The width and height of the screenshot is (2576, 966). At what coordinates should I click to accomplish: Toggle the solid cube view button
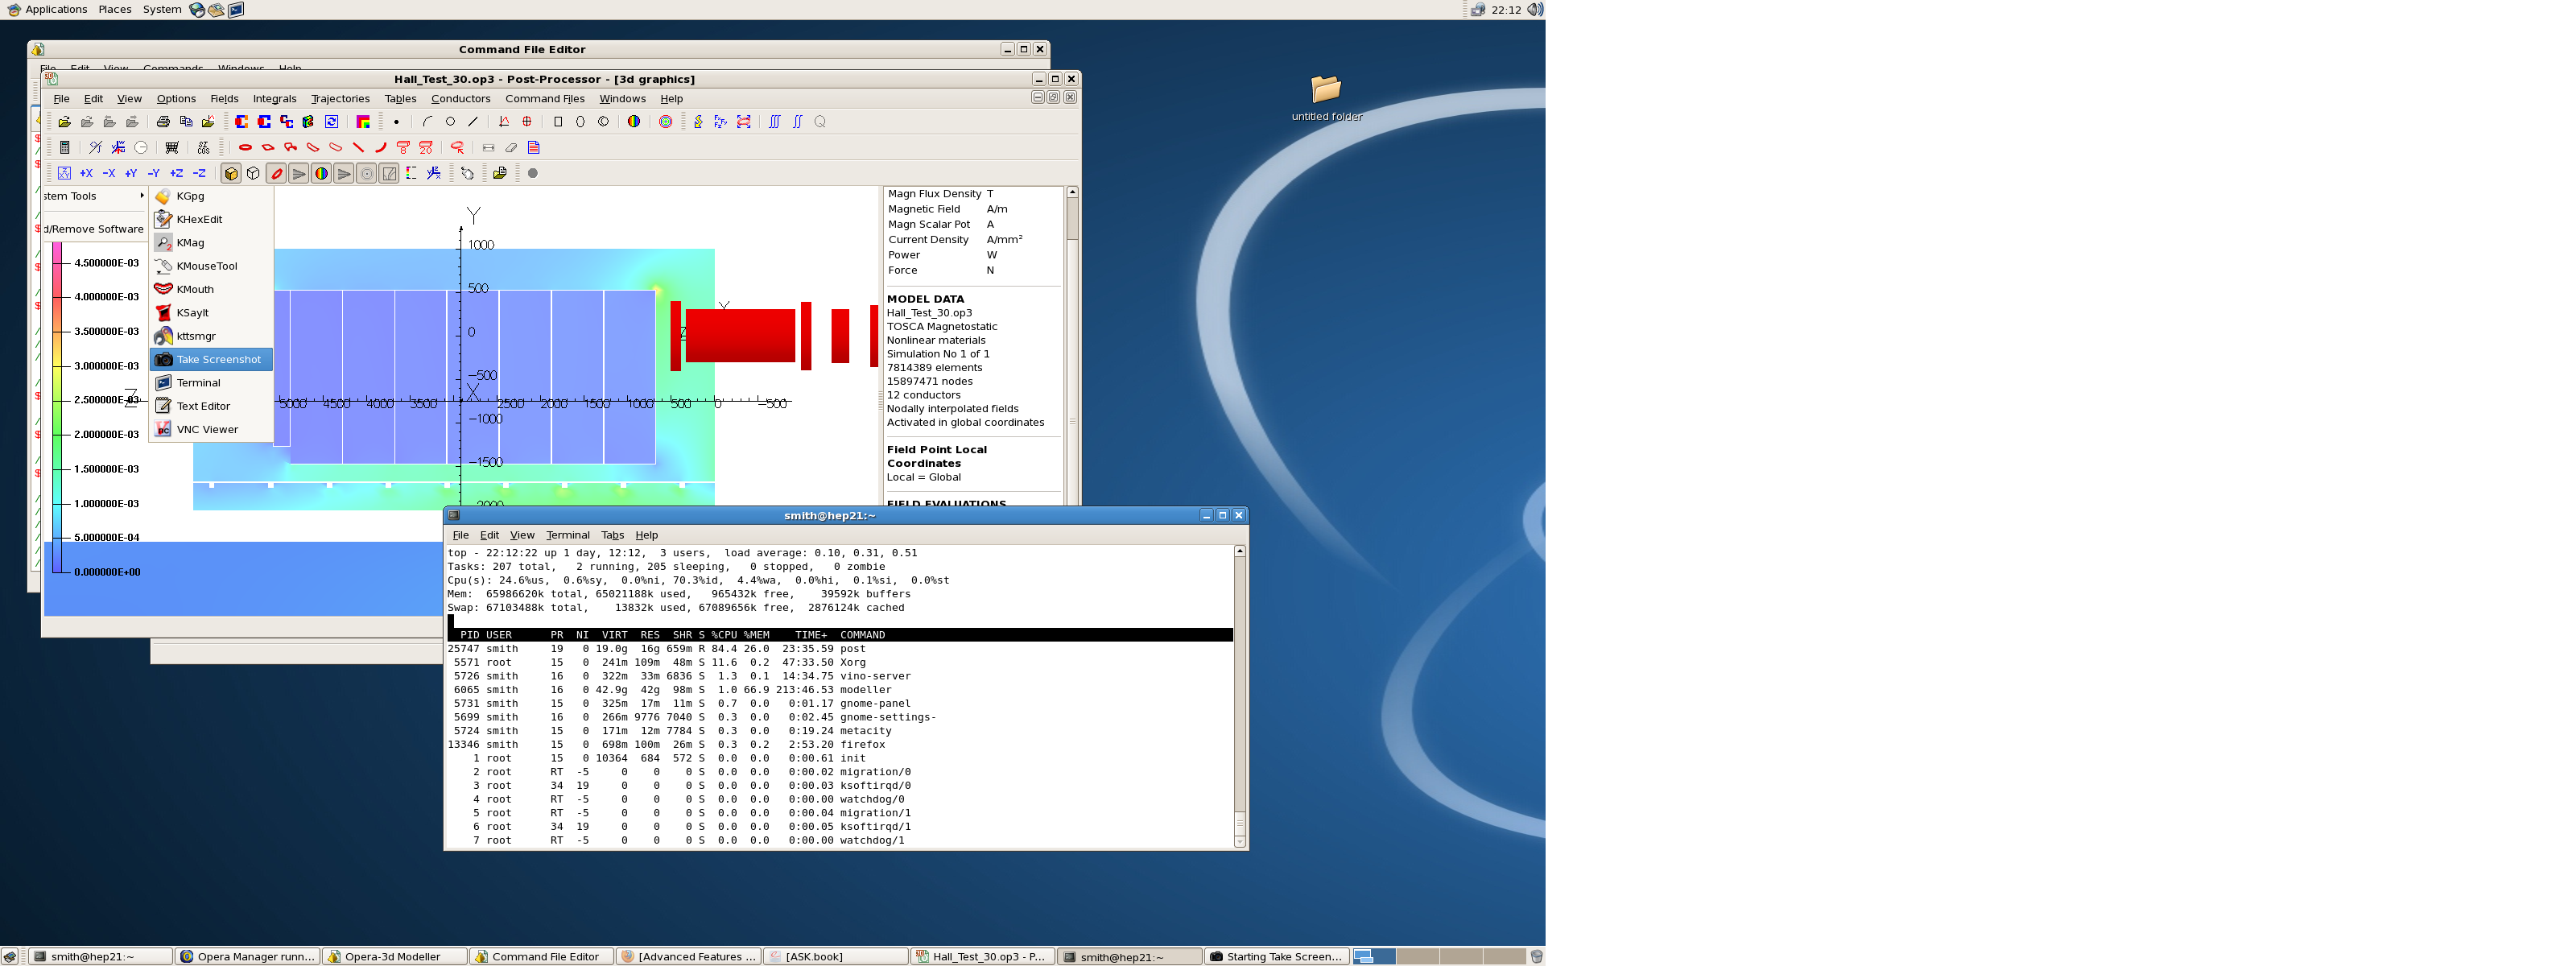pos(231,174)
